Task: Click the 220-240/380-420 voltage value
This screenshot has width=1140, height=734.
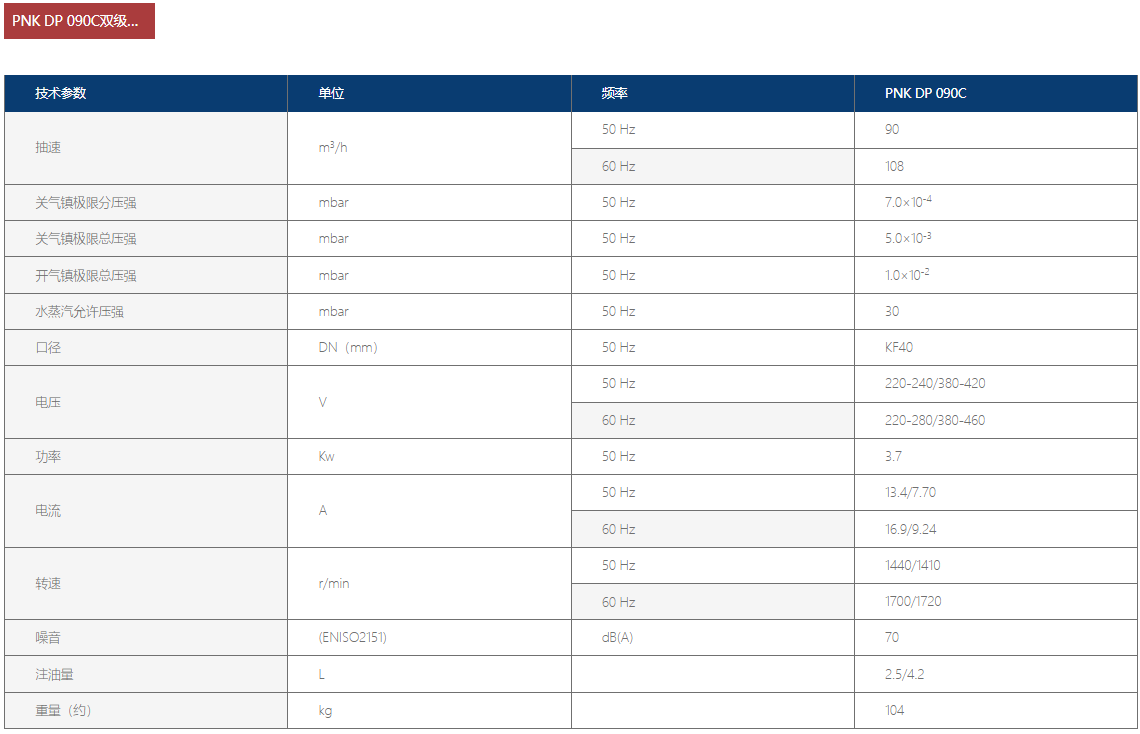Action: pyautogui.click(x=935, y=383)
